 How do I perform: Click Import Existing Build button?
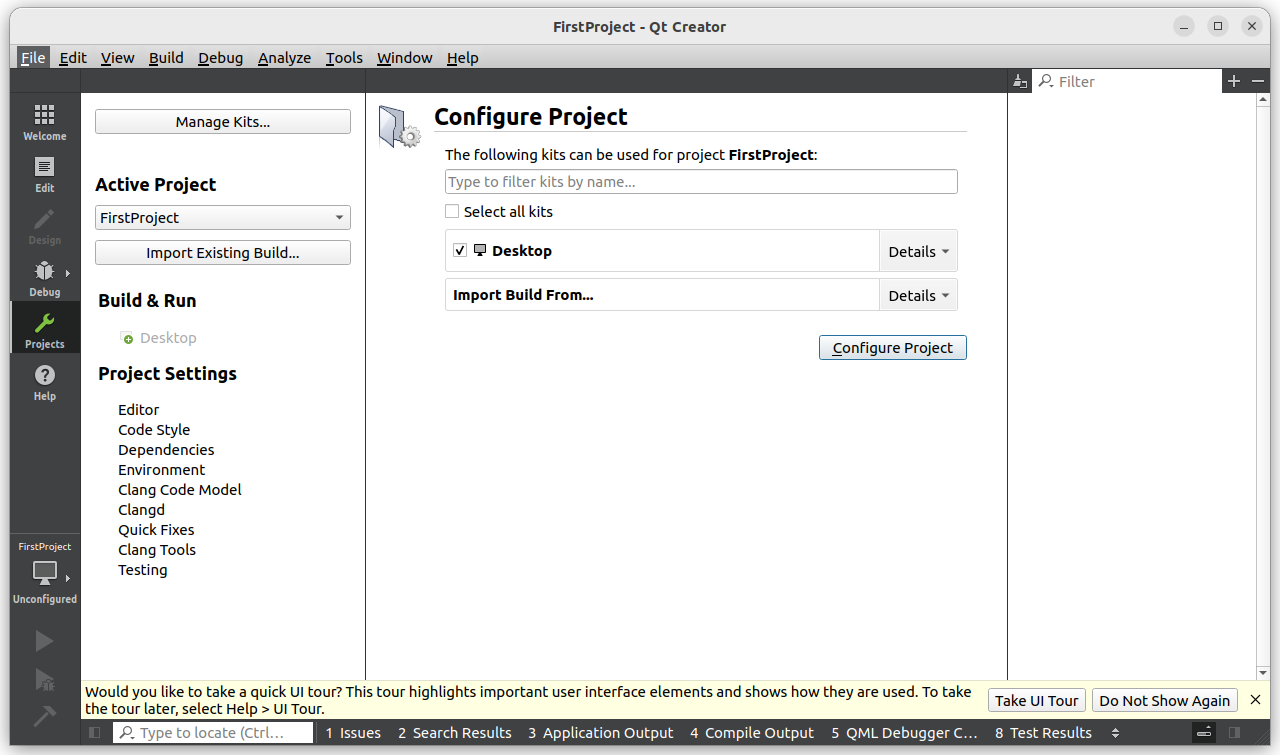click(223, 253)
